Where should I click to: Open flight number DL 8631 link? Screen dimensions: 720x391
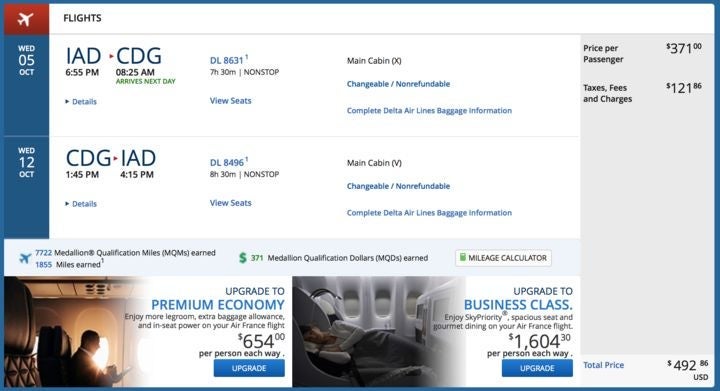pos(227,60)
